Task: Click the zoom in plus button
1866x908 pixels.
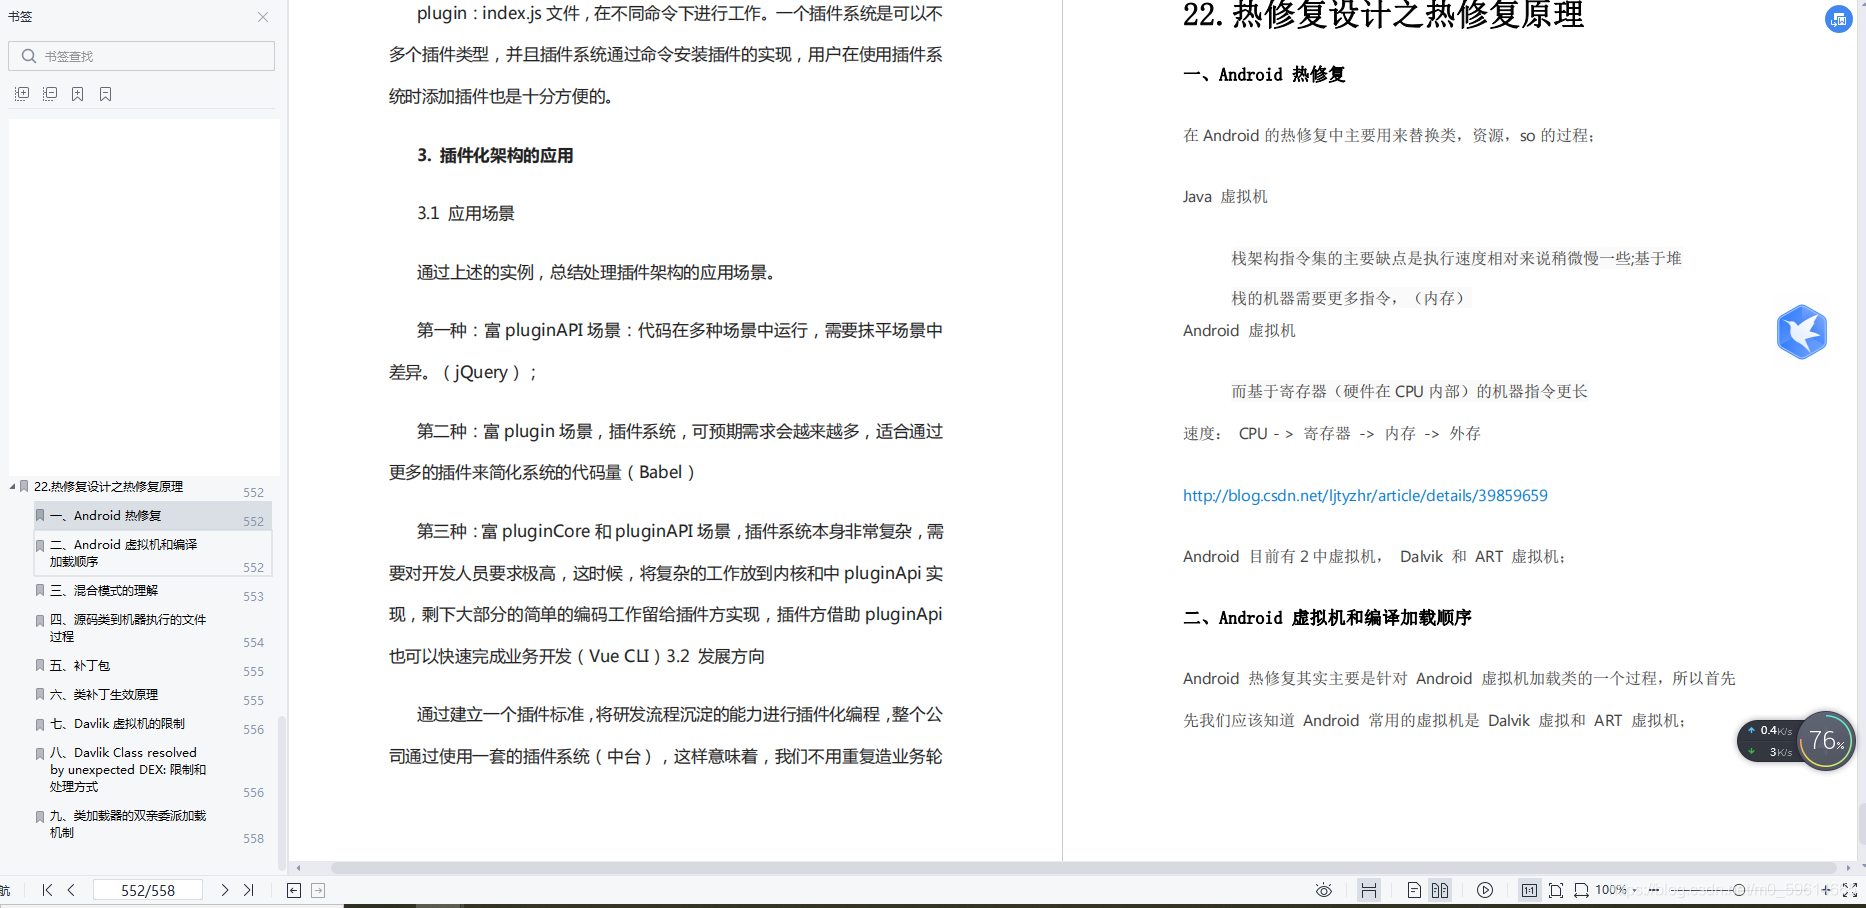Action: 1826,890
